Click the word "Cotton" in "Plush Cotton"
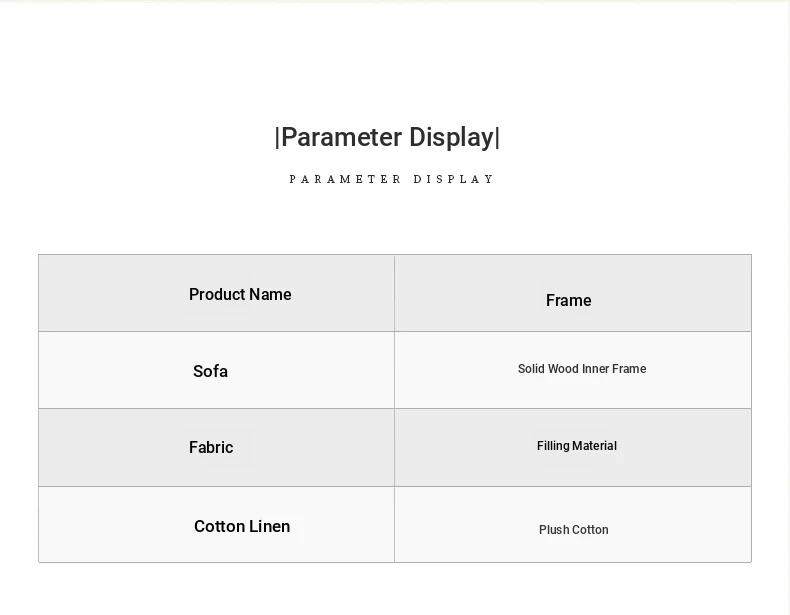 [x=591, y=531]
